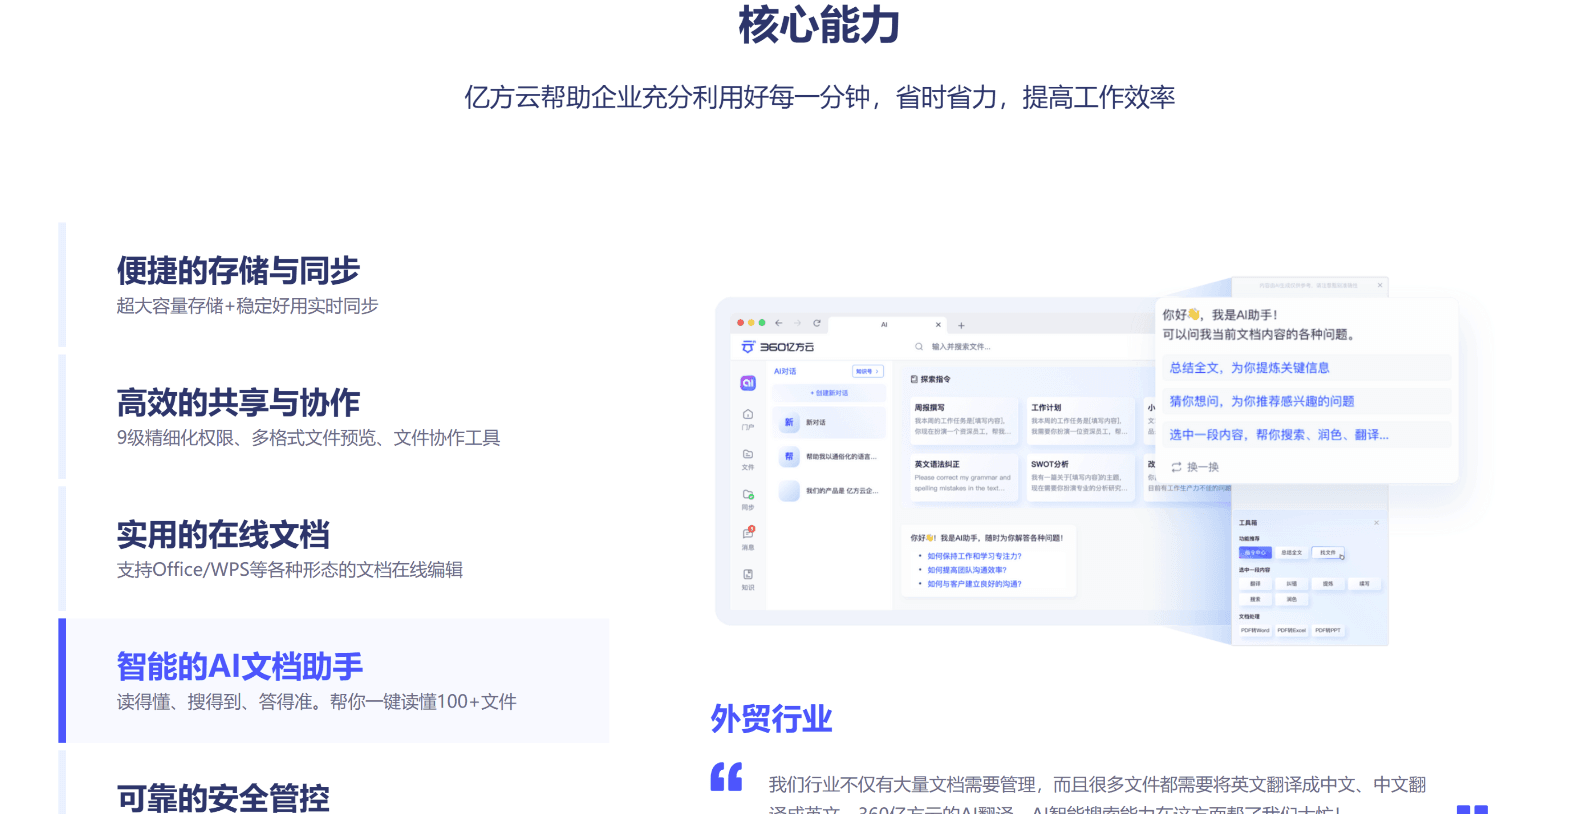
Task: Switch to the 高效的共享与协作 tab
Action: point(334,417)
